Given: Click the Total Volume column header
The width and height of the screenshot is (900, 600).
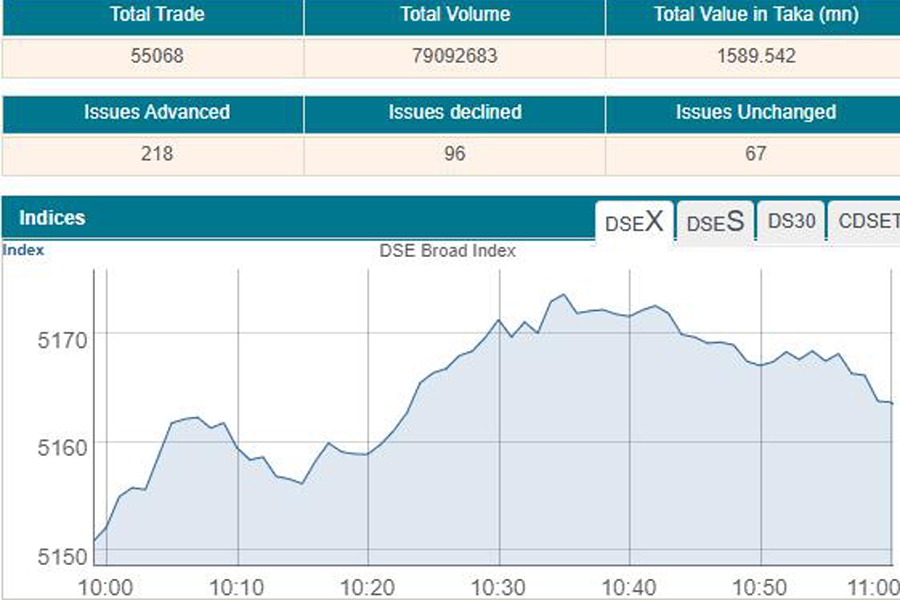Looking at the screenshot, I should coord(455,15).
